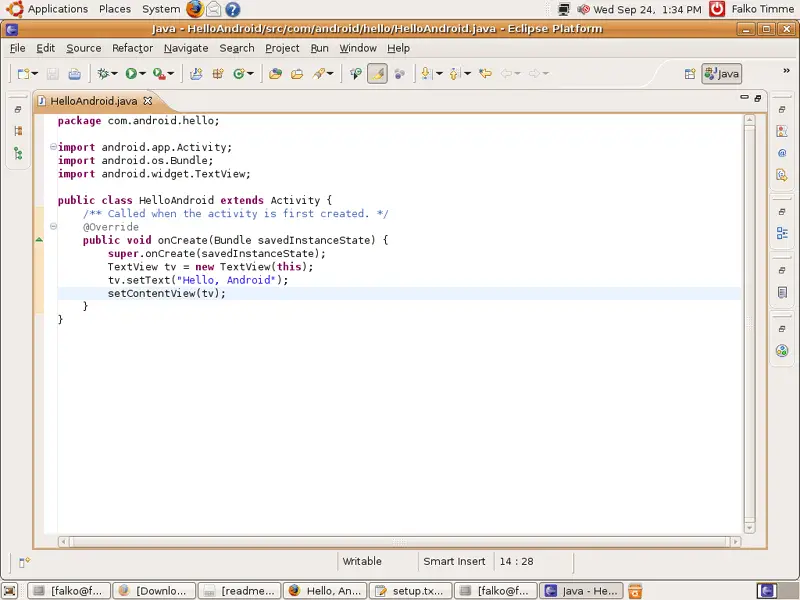Open the Applications menu in top panel

58,9
